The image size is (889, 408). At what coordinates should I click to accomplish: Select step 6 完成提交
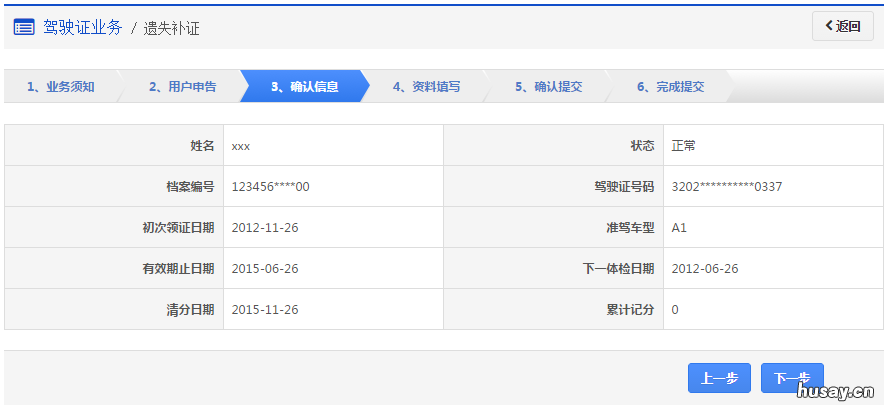coord(670,87)
